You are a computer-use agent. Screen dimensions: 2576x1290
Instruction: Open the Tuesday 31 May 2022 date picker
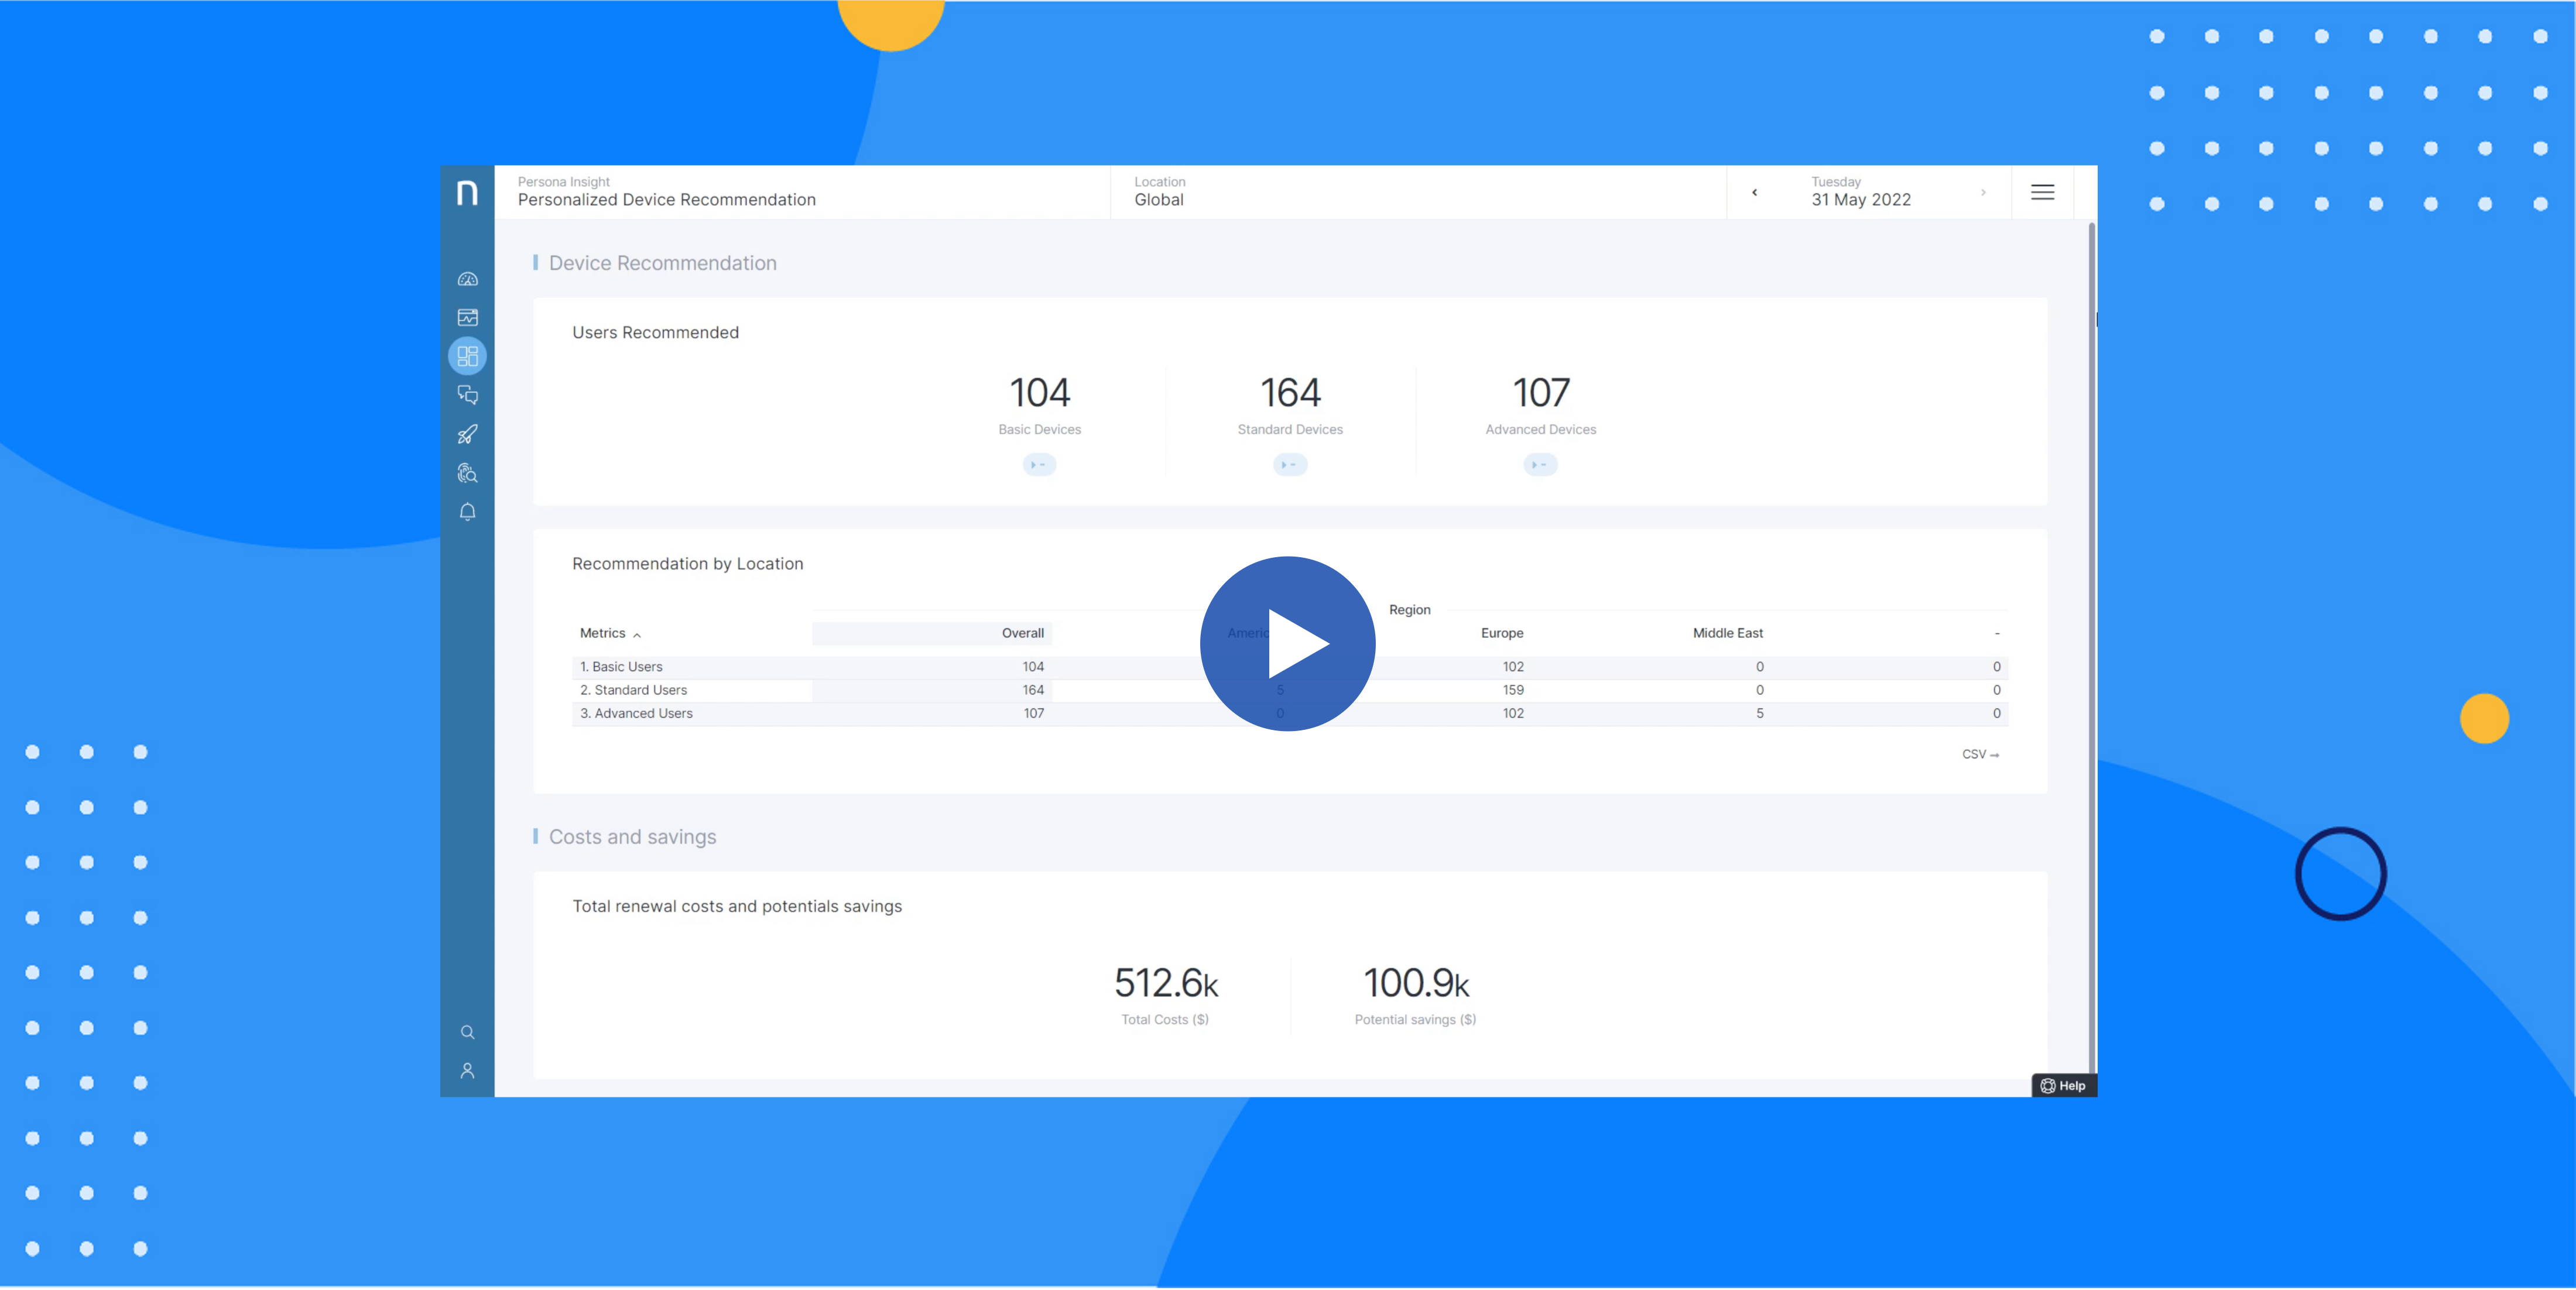pos(1861,191)
